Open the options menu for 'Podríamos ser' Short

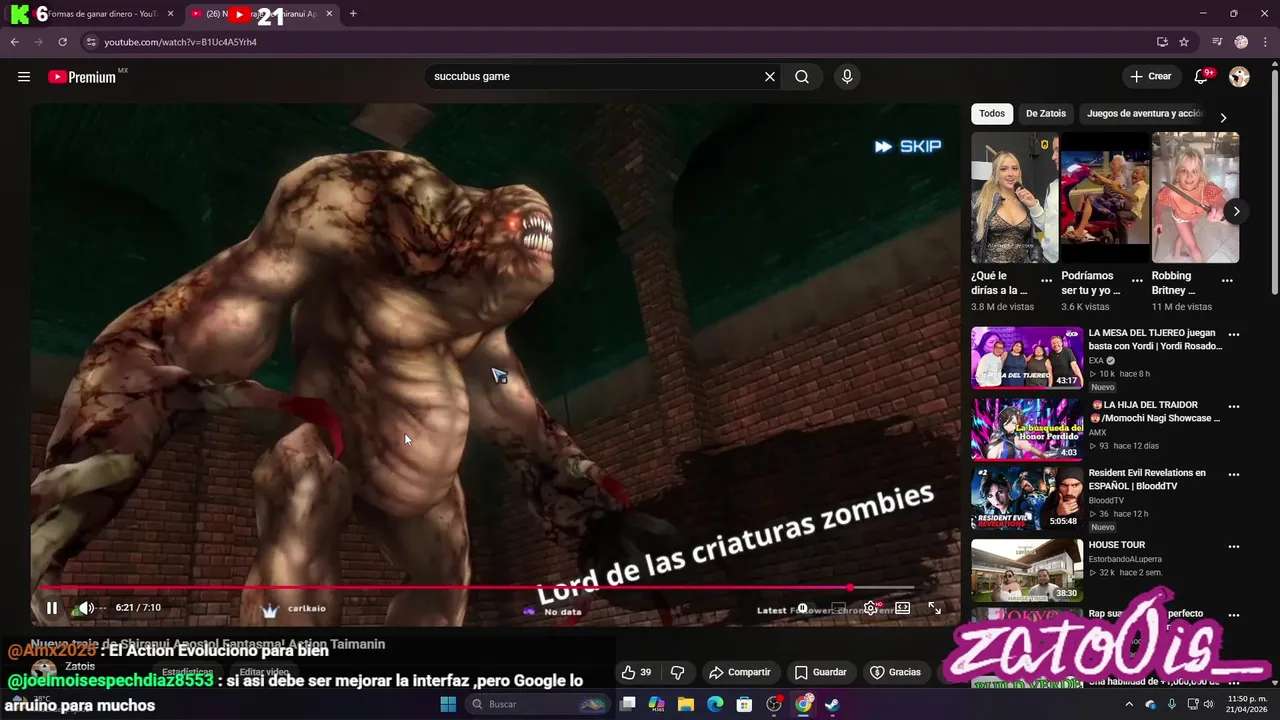pyautogui.click(x=1137, y=281)
